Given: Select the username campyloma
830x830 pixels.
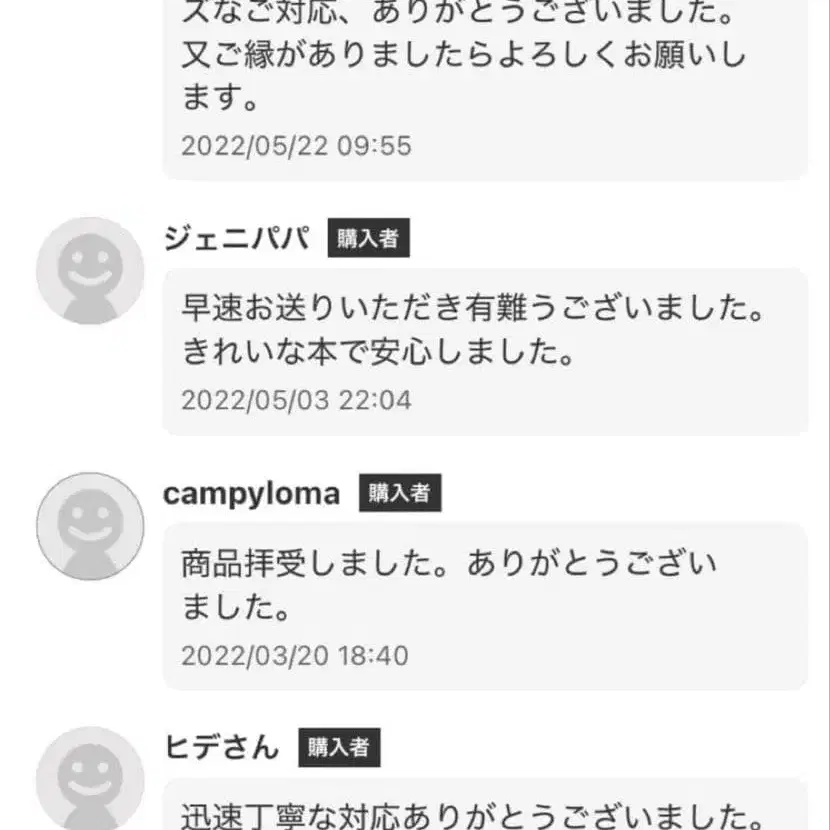Looking at the screenshot, I should pos(253,490).
